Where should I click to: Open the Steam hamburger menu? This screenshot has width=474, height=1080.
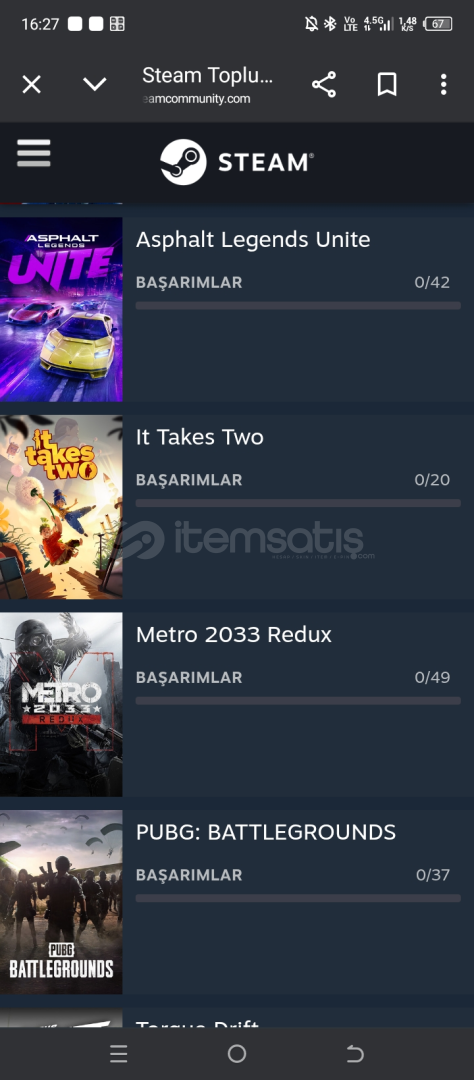click(x=34, y=153)
